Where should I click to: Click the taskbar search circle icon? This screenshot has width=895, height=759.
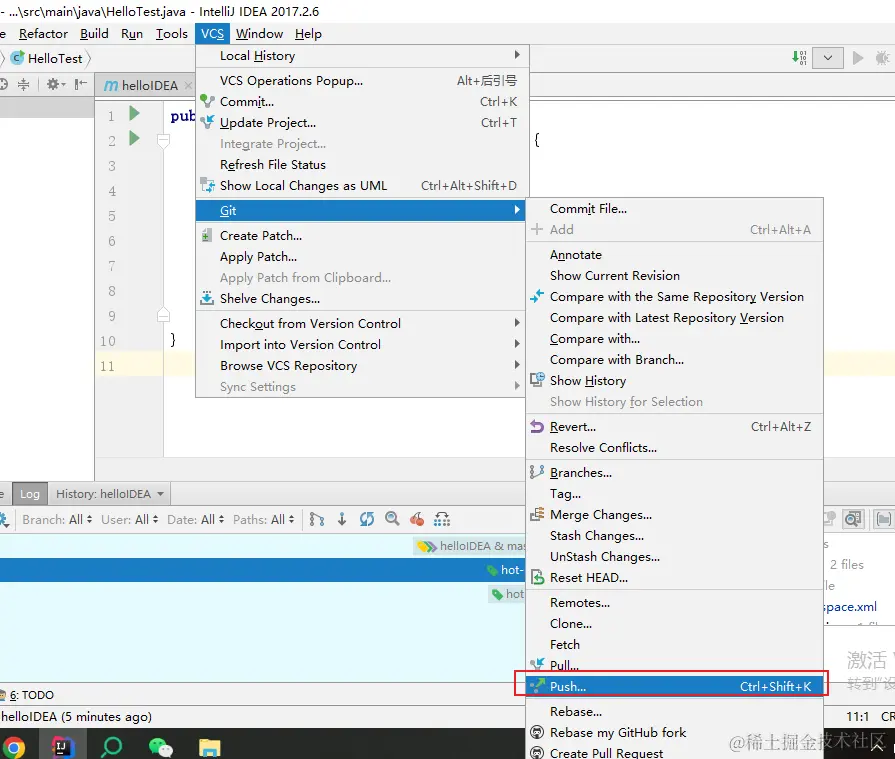(x=111, y=746)
